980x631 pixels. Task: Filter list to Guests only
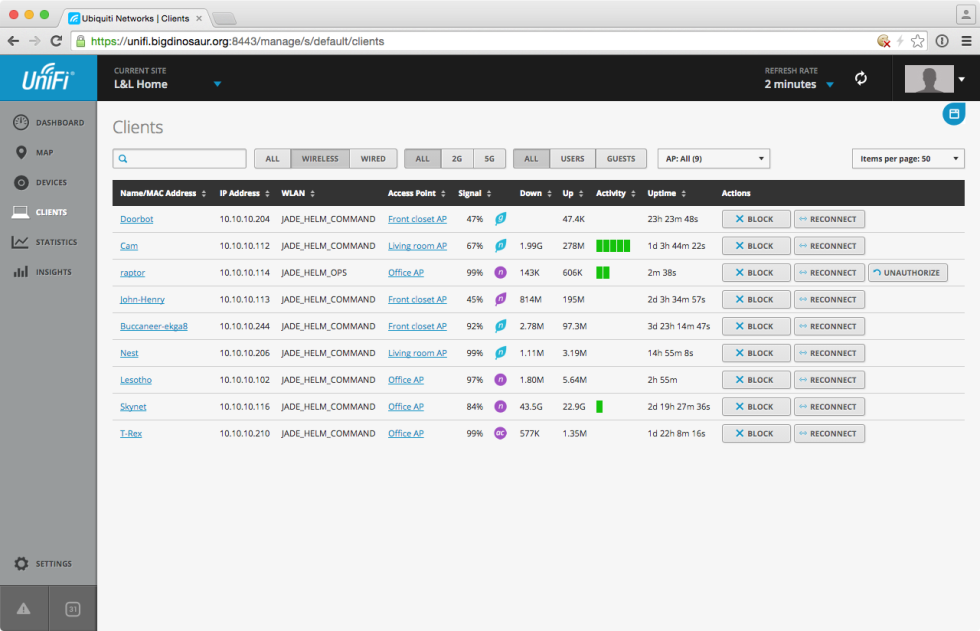click(x=620, y=159)
